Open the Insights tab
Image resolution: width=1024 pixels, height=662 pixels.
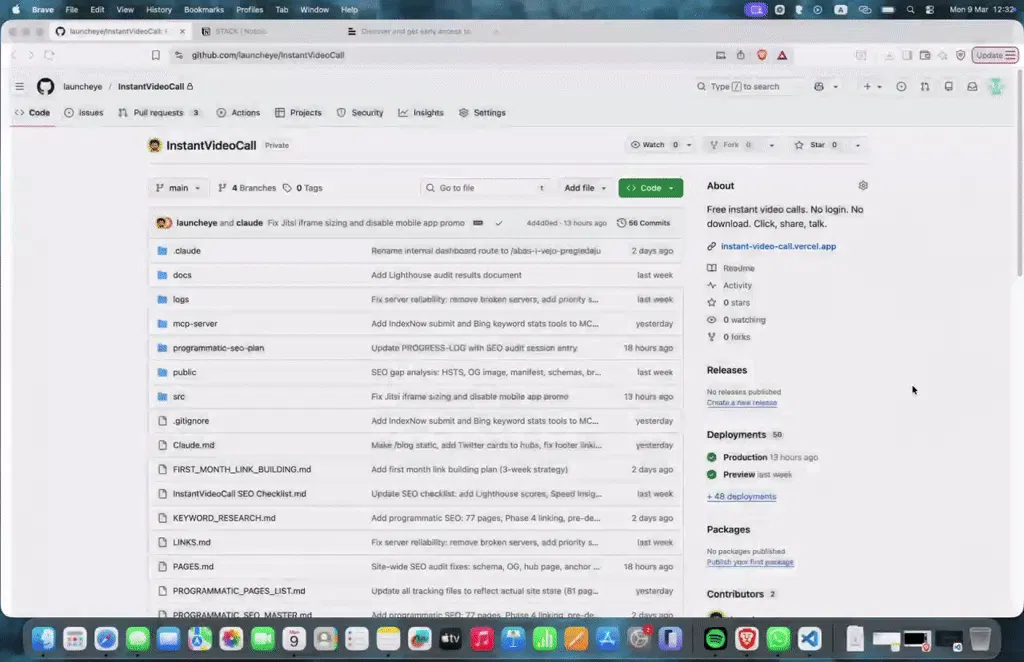pyautogui.click(x=421, y=113)
